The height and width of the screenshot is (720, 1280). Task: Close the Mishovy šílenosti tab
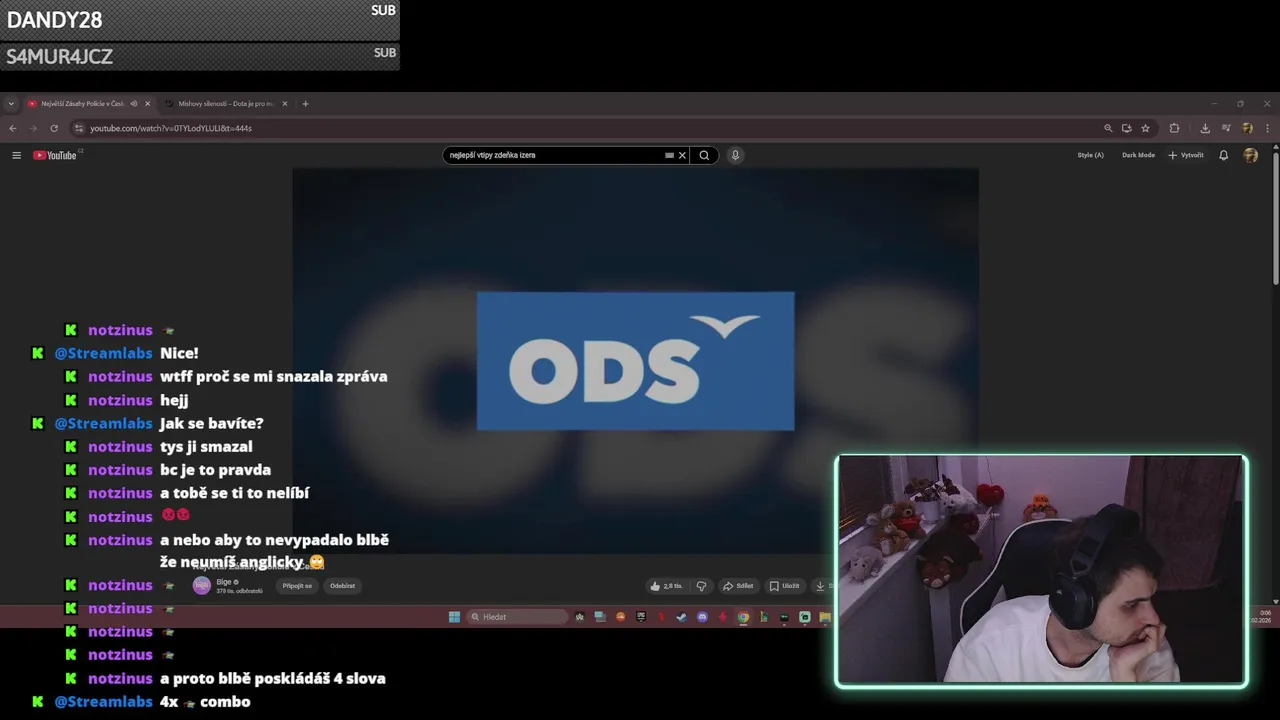pyautogui.click(x=285, y=104)
